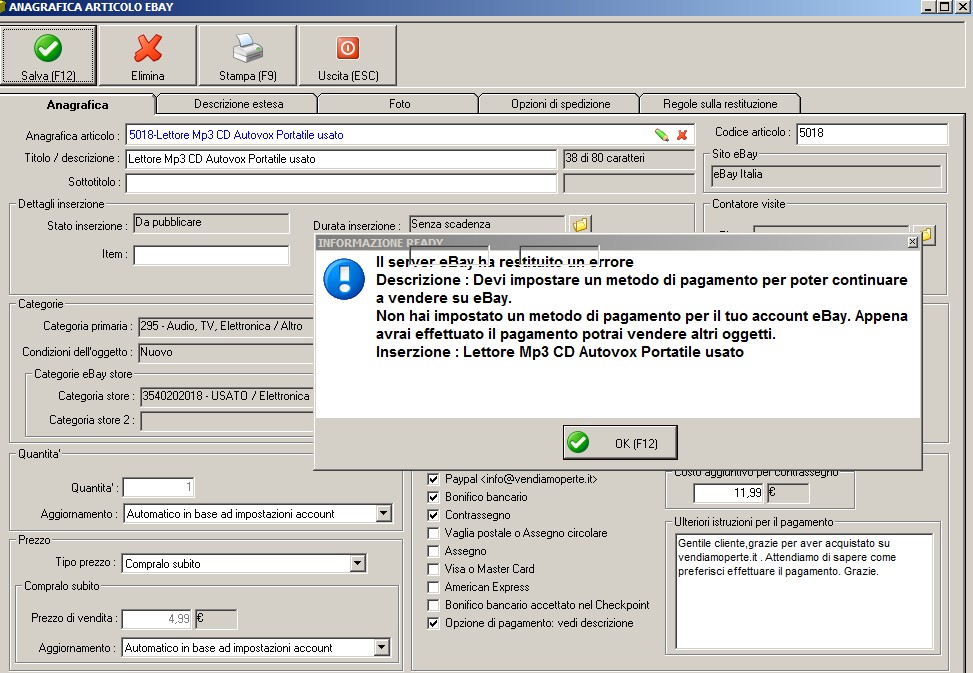Open the Foto tab
The image size is (973, 673).
(x=399, y=104)
